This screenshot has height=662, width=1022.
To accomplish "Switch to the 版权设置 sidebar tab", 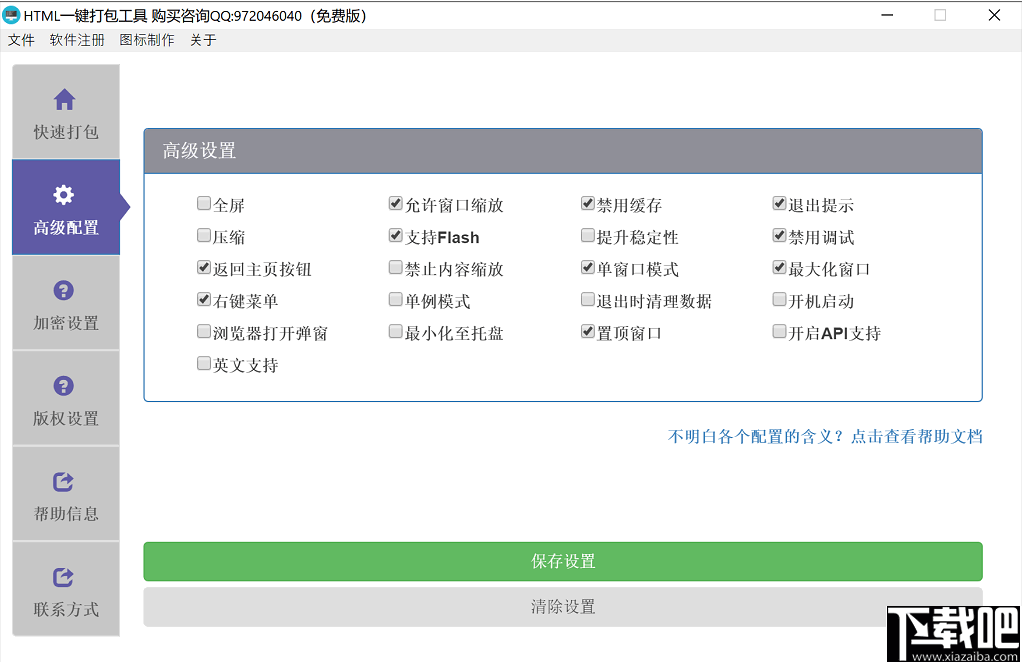I will click(x=64, y=398).
